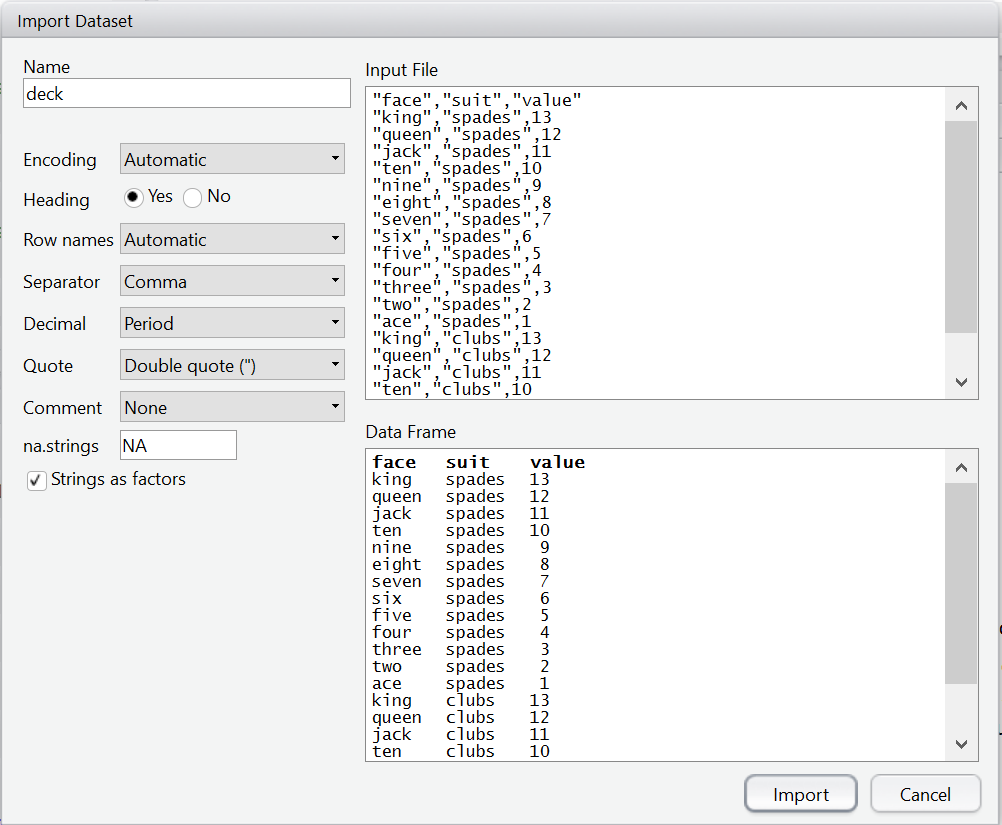Viewport: 1002px width, 825px height.
Task: Open the Comment dropdown set to None
Action: click(232, 407)
